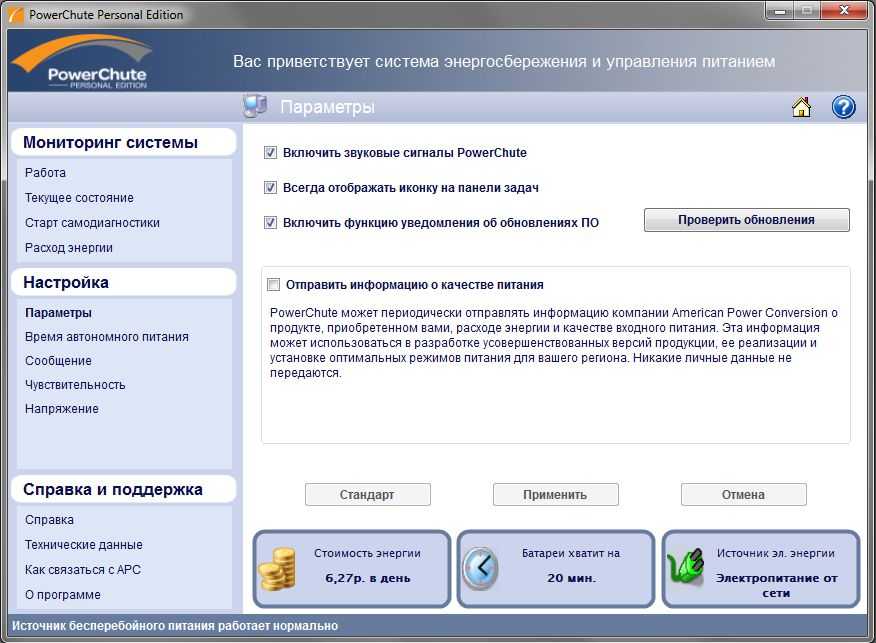The height and width of the screenshot is (643, 876).
Task: Open the Напряжение settings page
Action: click(x=62, y=408)
